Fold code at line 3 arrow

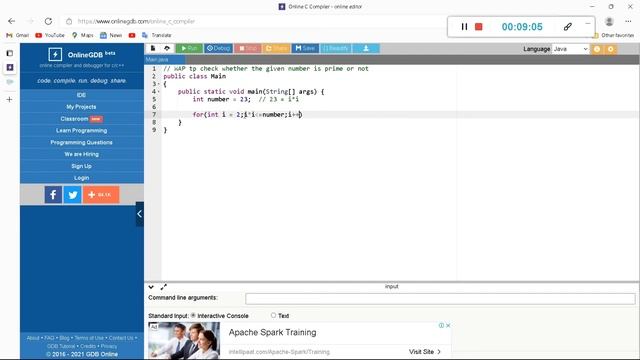point(159,84)
